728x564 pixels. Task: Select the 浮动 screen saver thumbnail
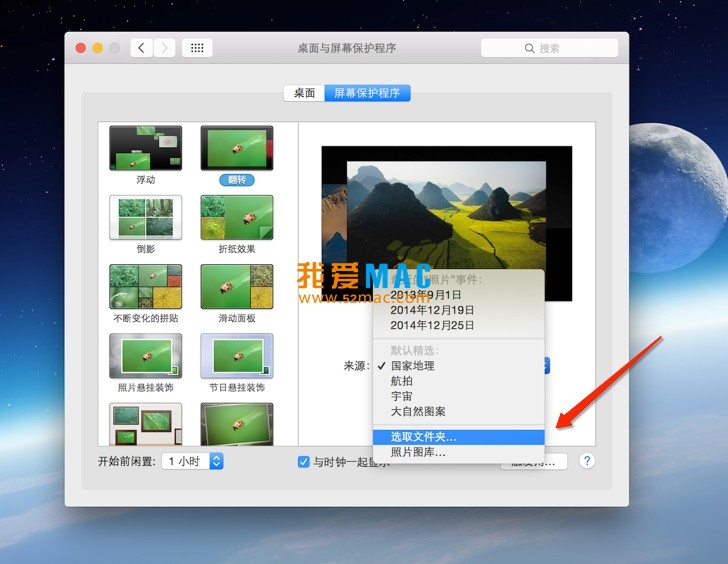tap(145, 148)
